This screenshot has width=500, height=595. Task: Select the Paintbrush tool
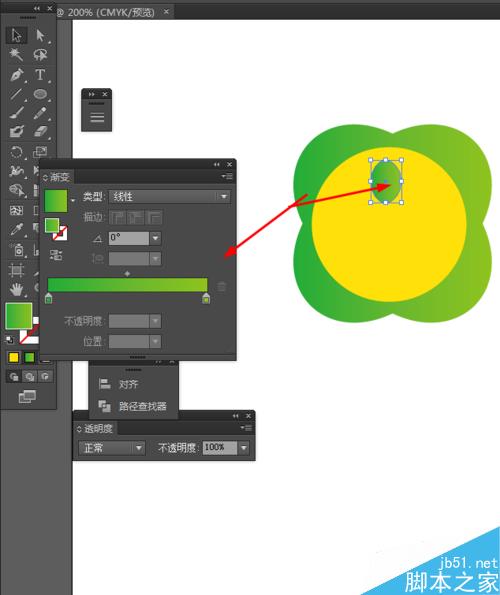click(x=16, y=113)
